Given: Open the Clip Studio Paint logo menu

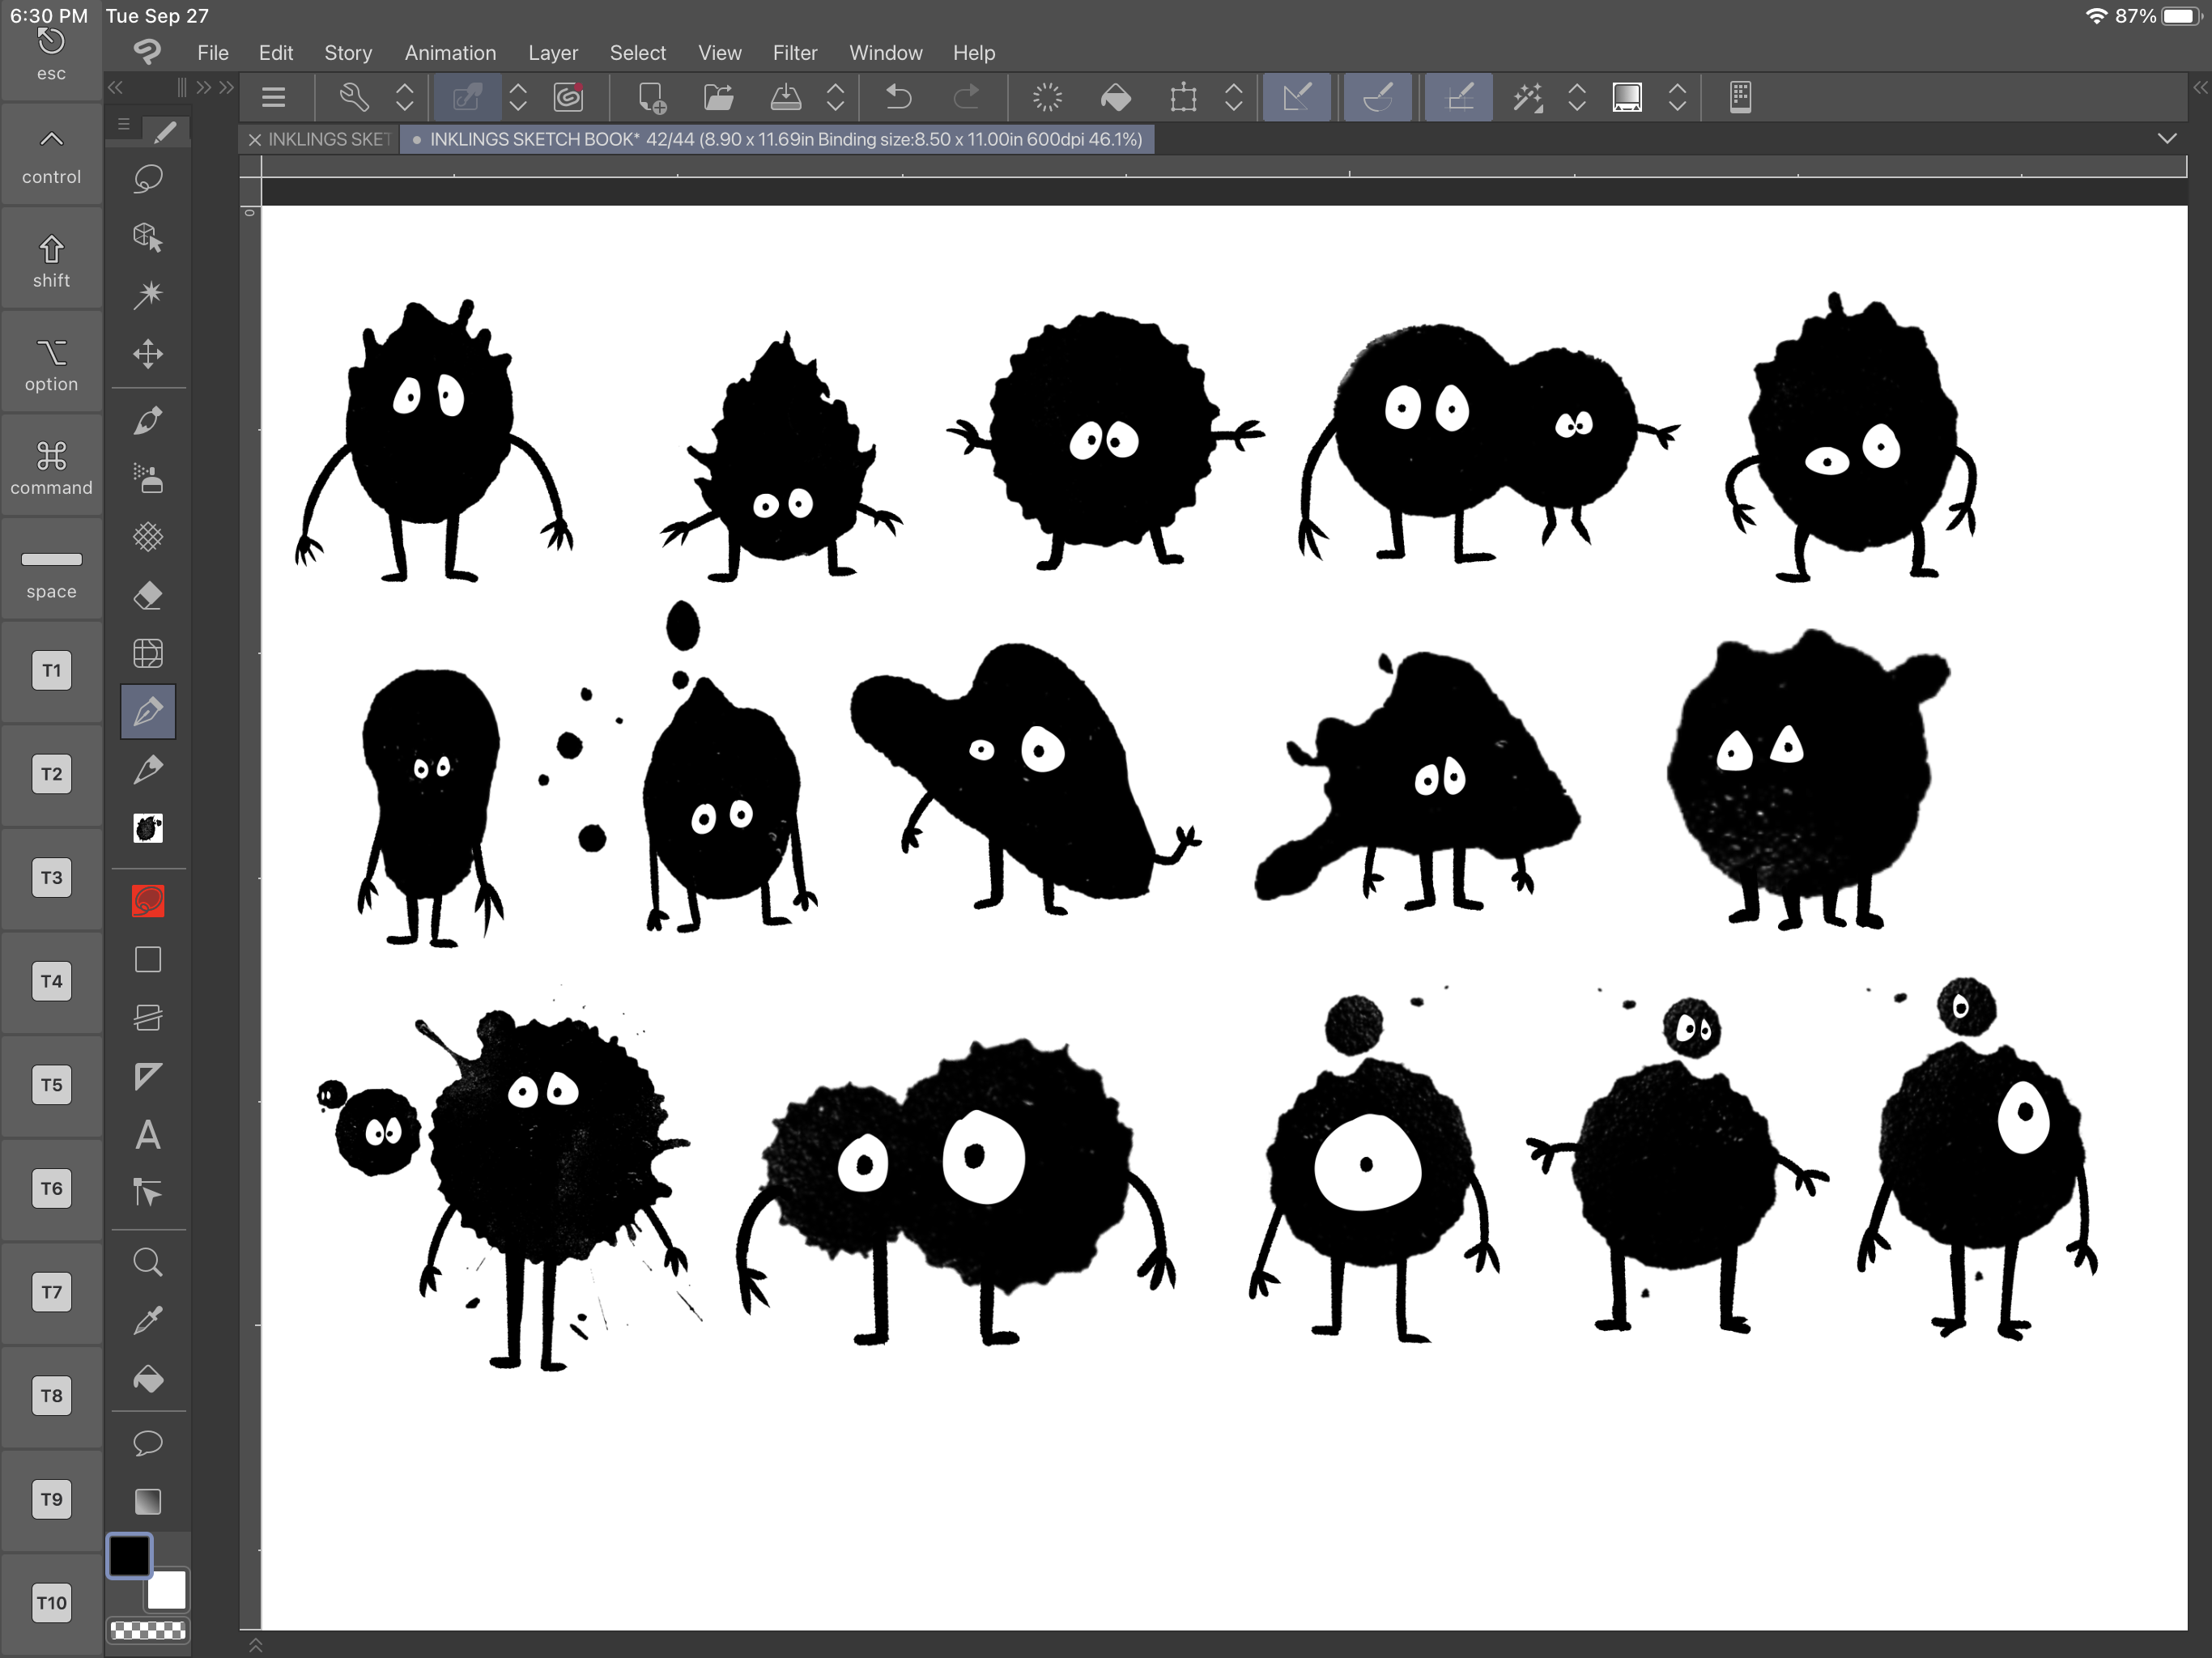Looking at the screenshot, I should pyautogui.click(x=147, y=52).
